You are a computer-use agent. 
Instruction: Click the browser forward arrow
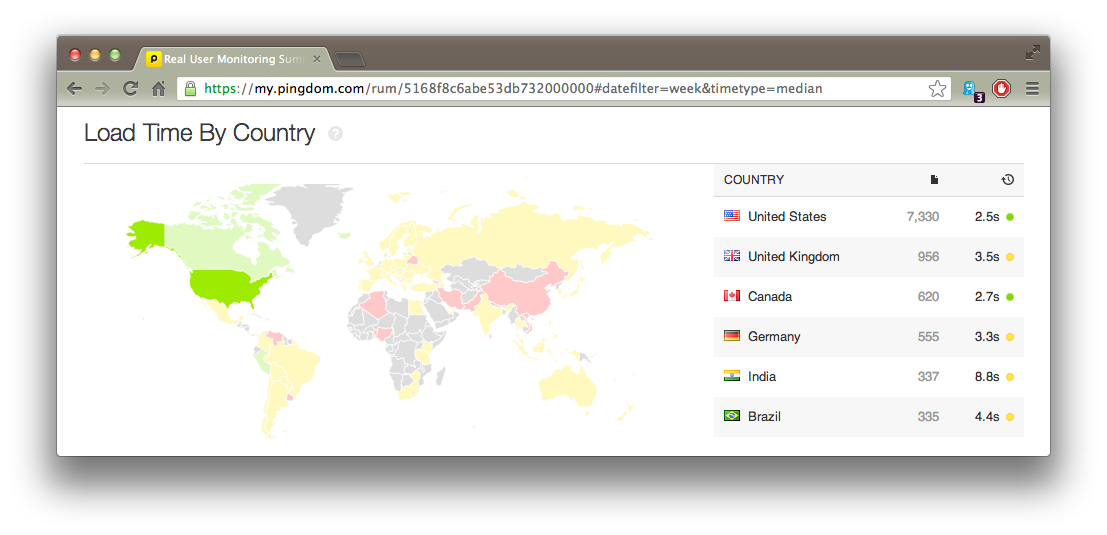[102, 88]
